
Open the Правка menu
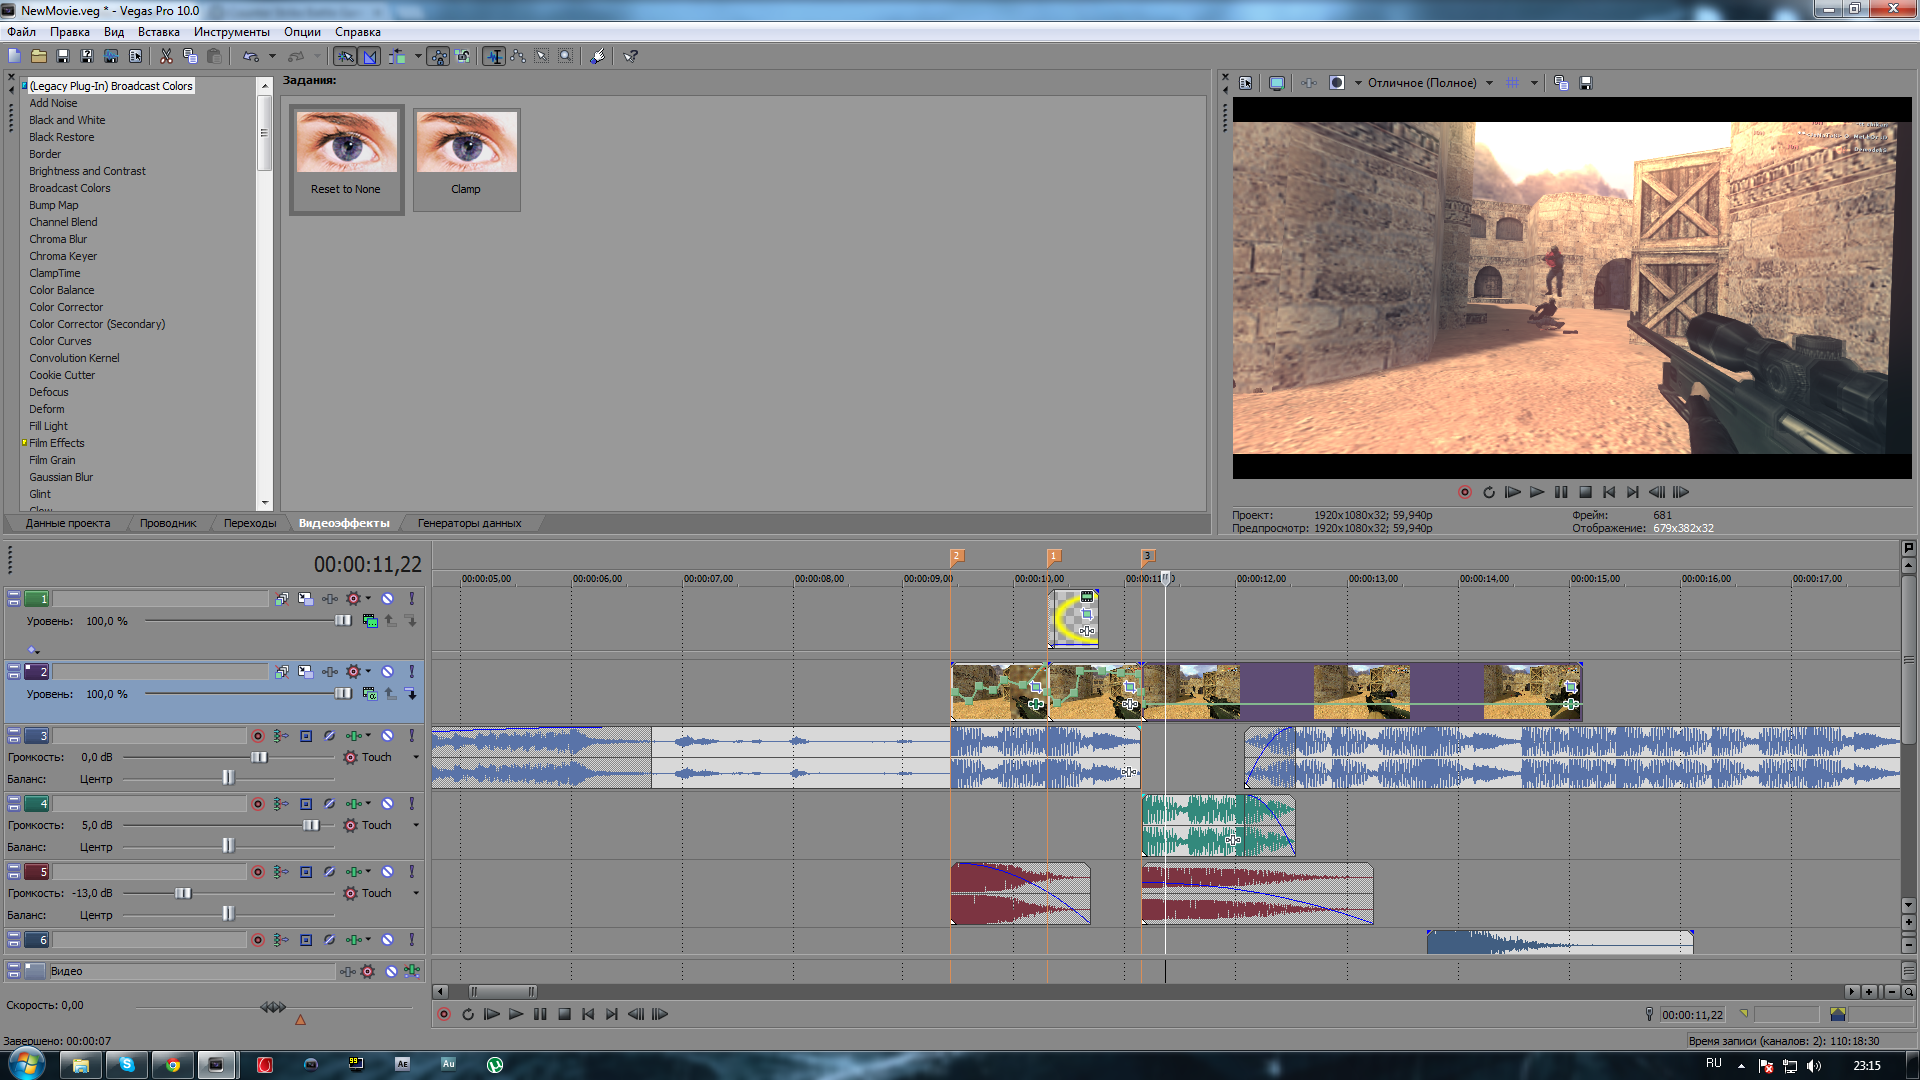[70, 32]
